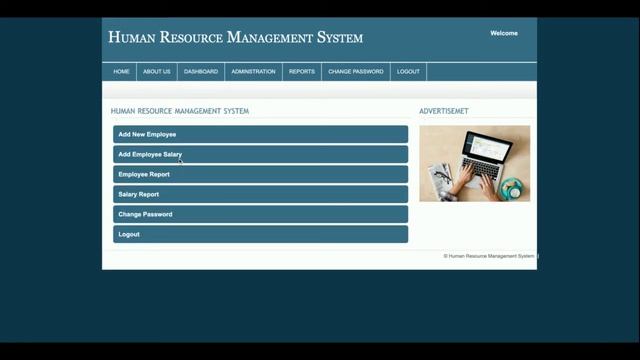
Task: Click the Human Resource Management System header title
Action: [x=236, y=37]
